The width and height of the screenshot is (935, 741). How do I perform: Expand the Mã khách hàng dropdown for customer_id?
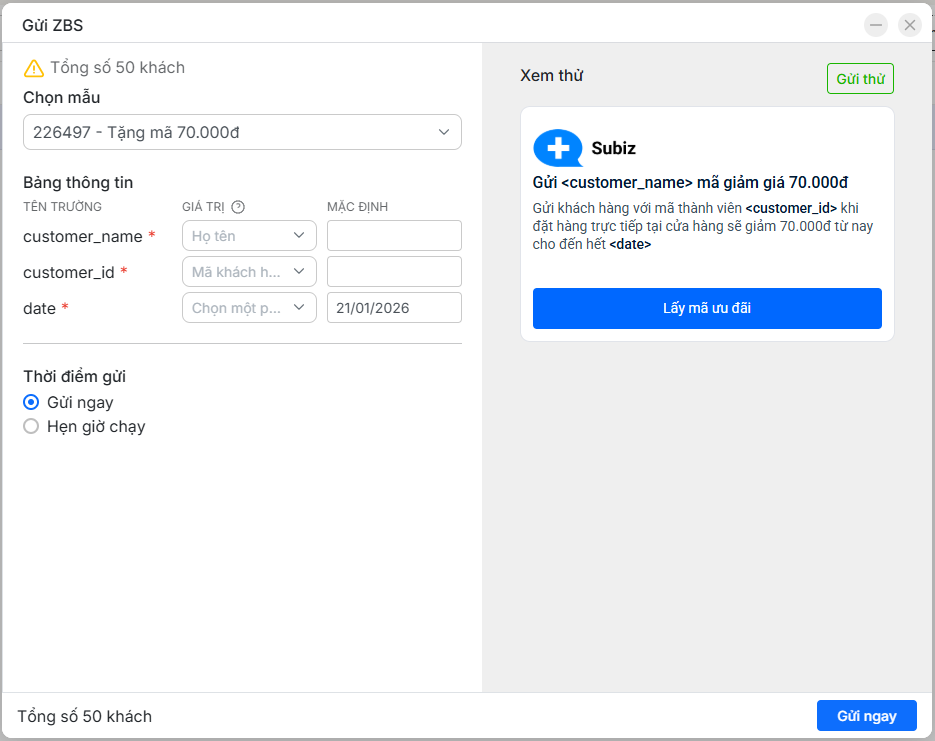click(x=249, y=272)
